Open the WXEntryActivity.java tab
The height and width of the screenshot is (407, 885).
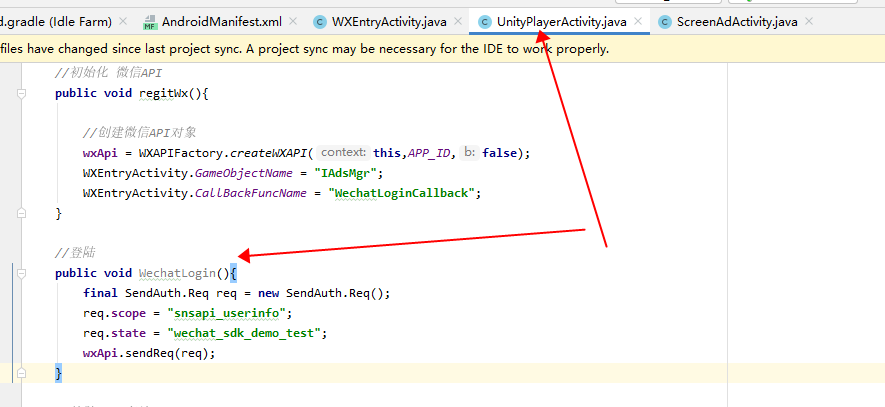[389, 21]
